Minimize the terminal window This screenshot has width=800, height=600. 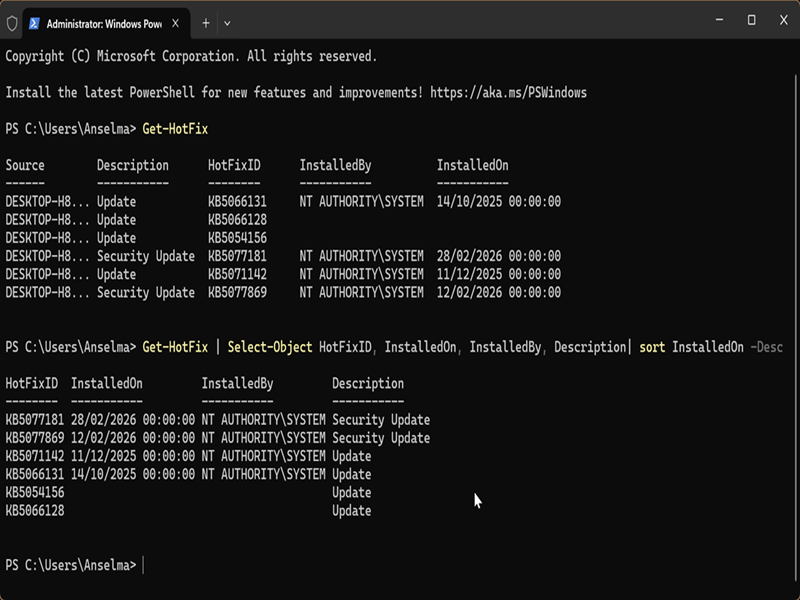click(720, 20)
